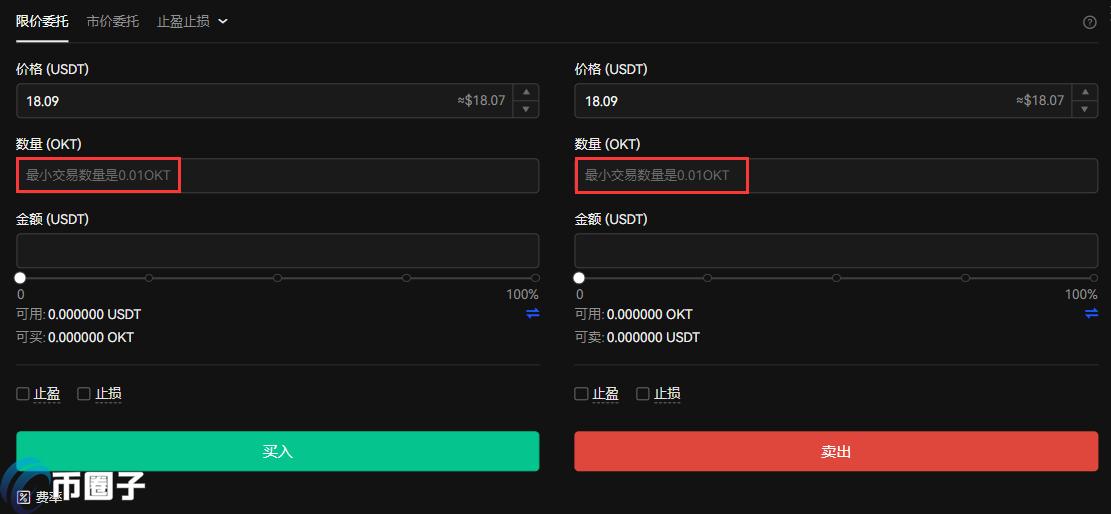This screenshot has width=1111, height=514.
Task: Click the sell-side blue swap arrows icon
Action: point(1091,313)
